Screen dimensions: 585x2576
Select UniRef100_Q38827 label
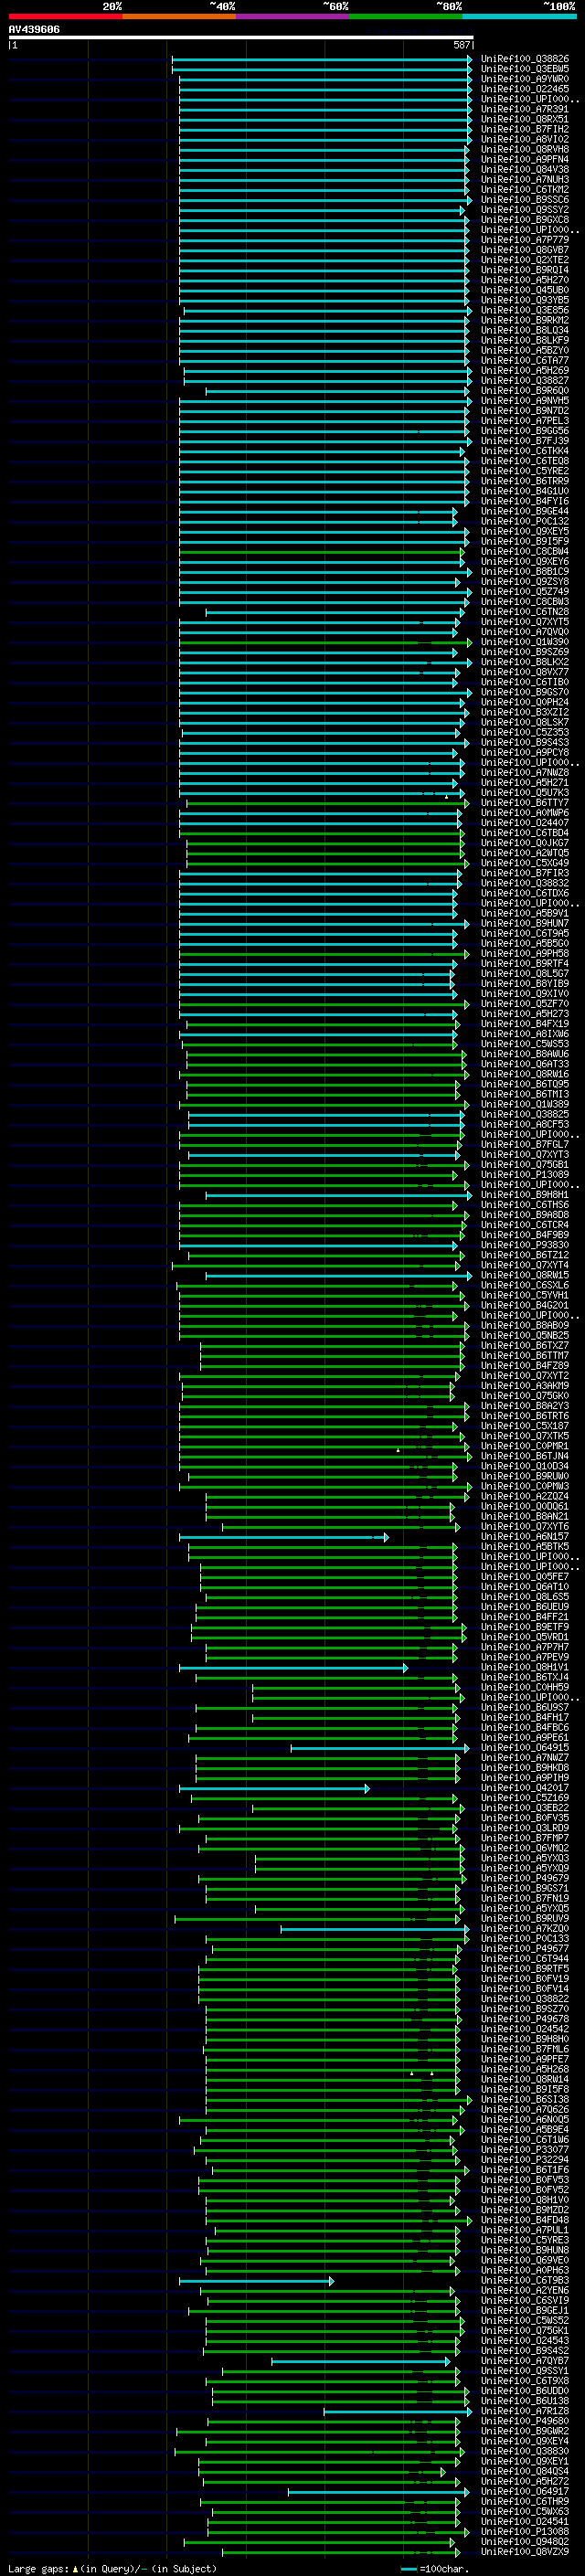525,380
